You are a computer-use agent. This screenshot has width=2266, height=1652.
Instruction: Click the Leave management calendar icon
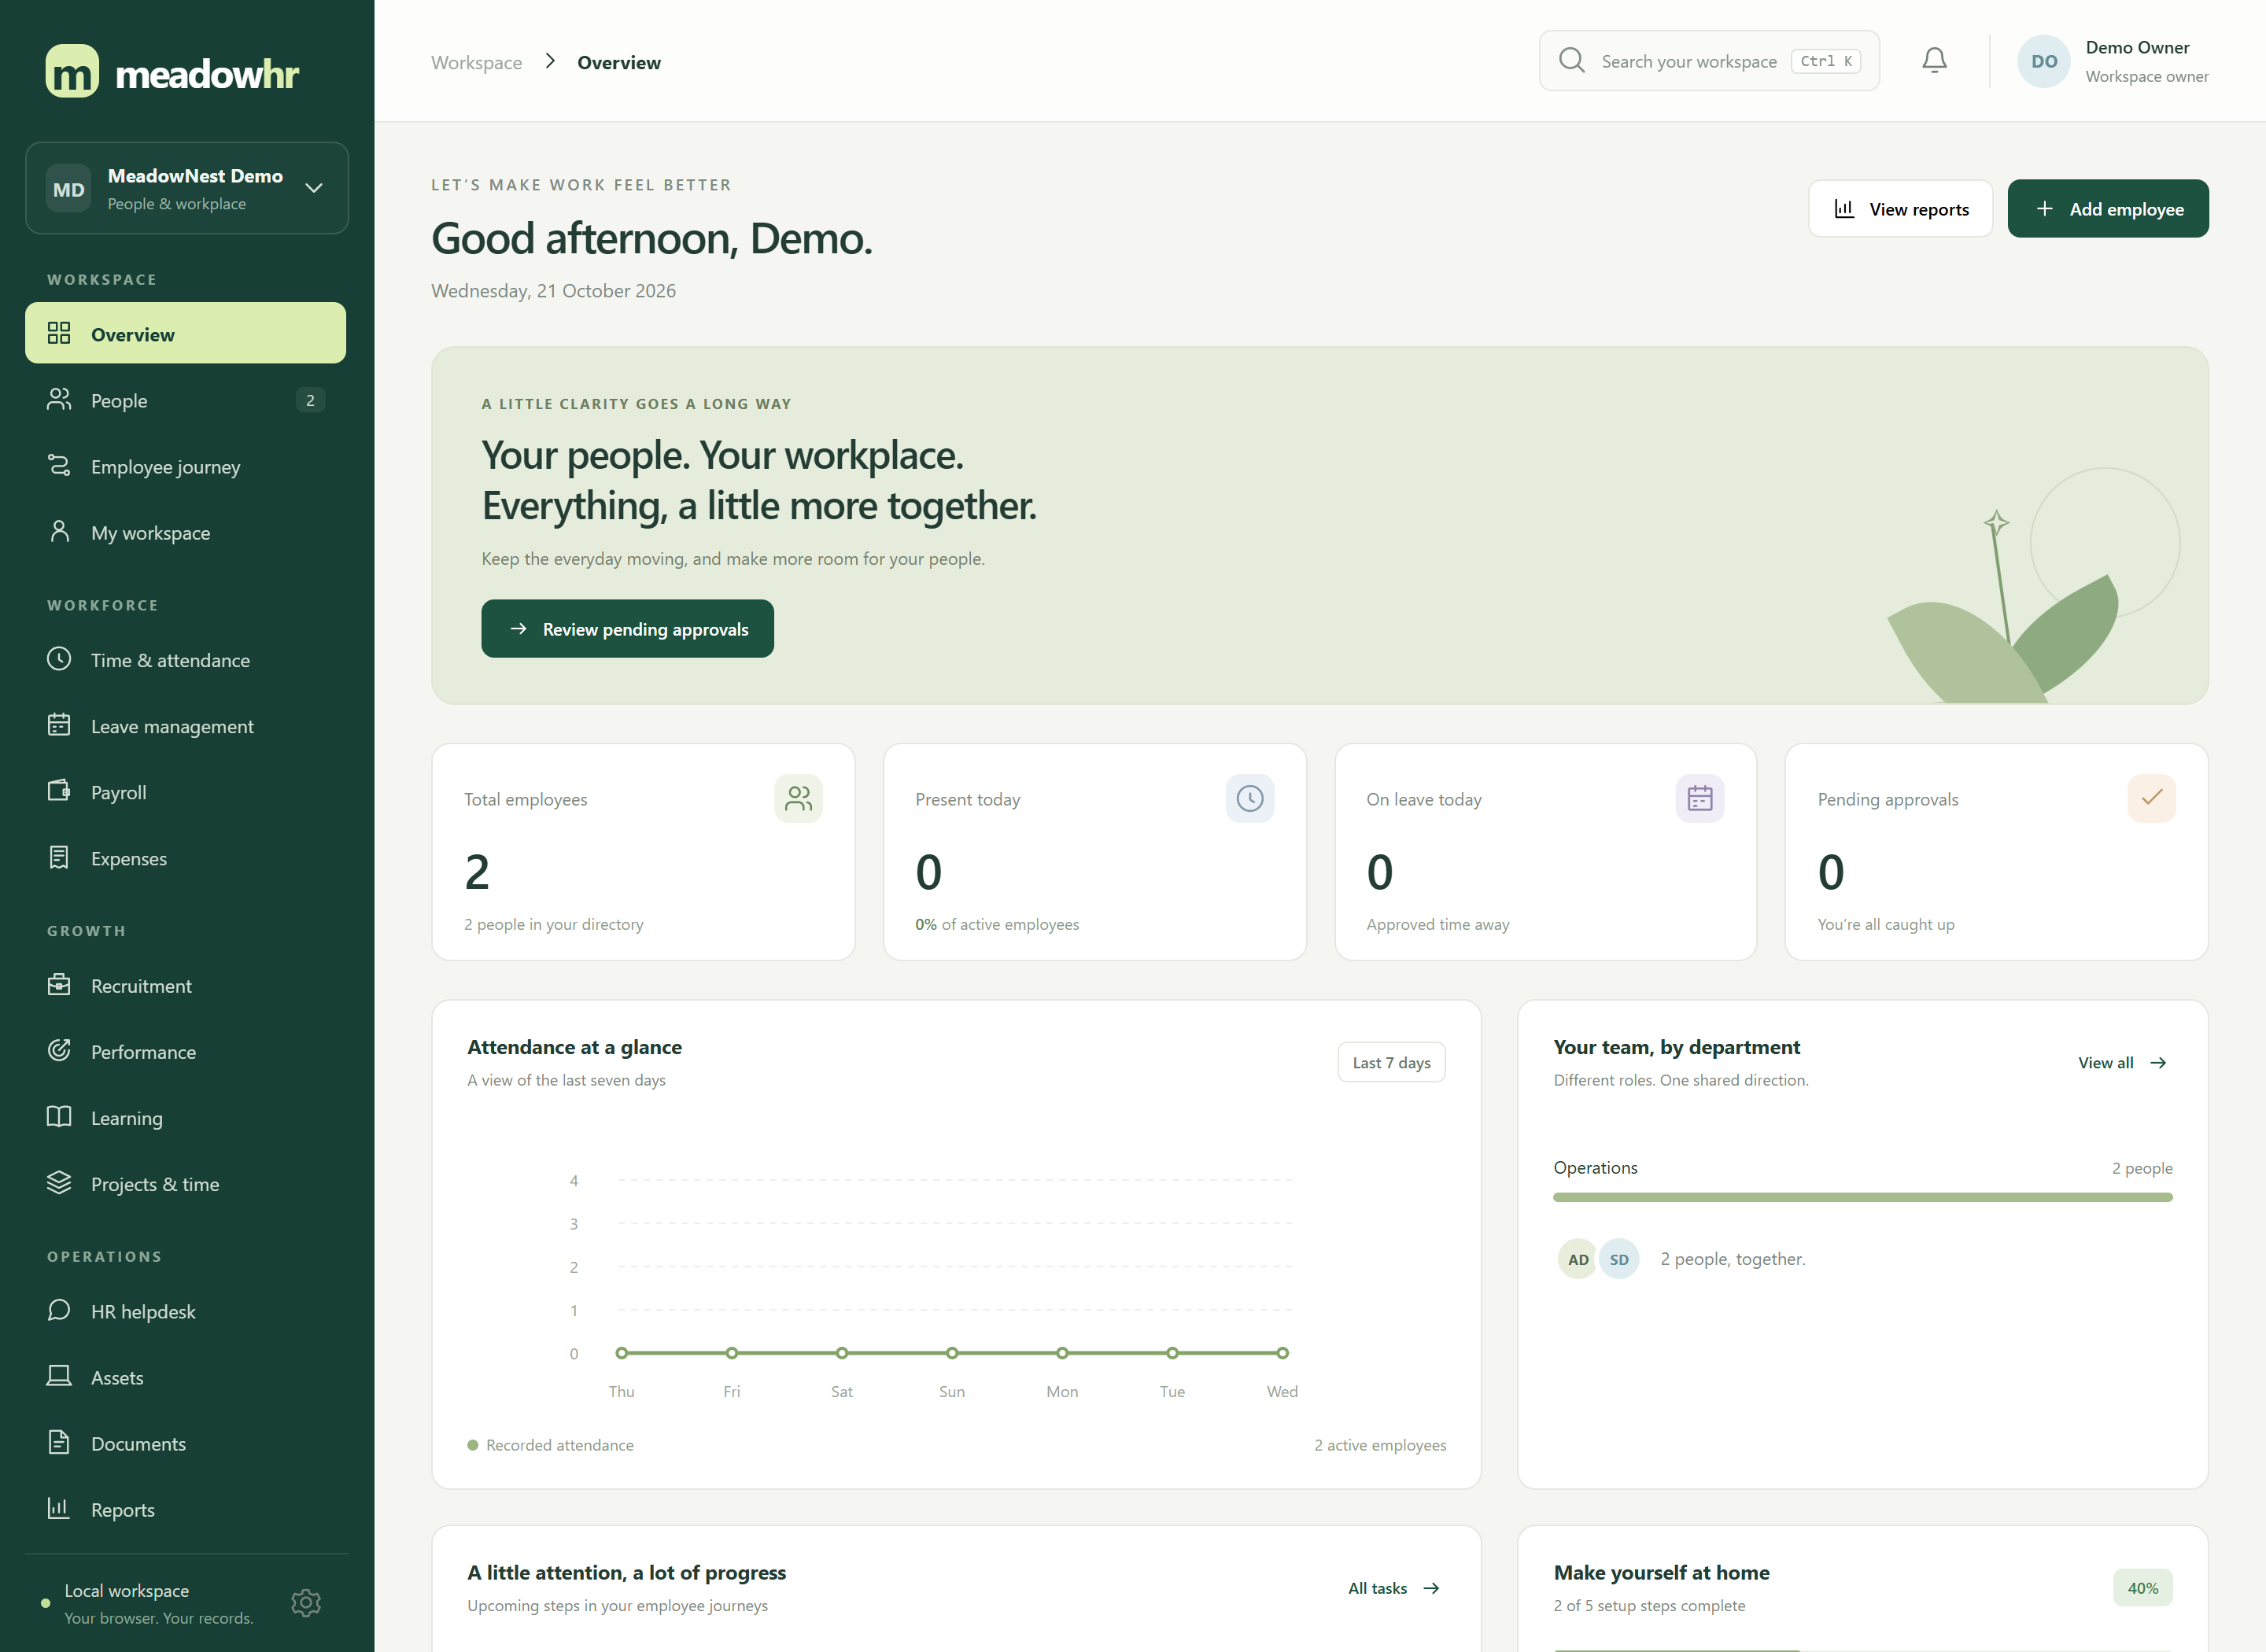(59, 725)
